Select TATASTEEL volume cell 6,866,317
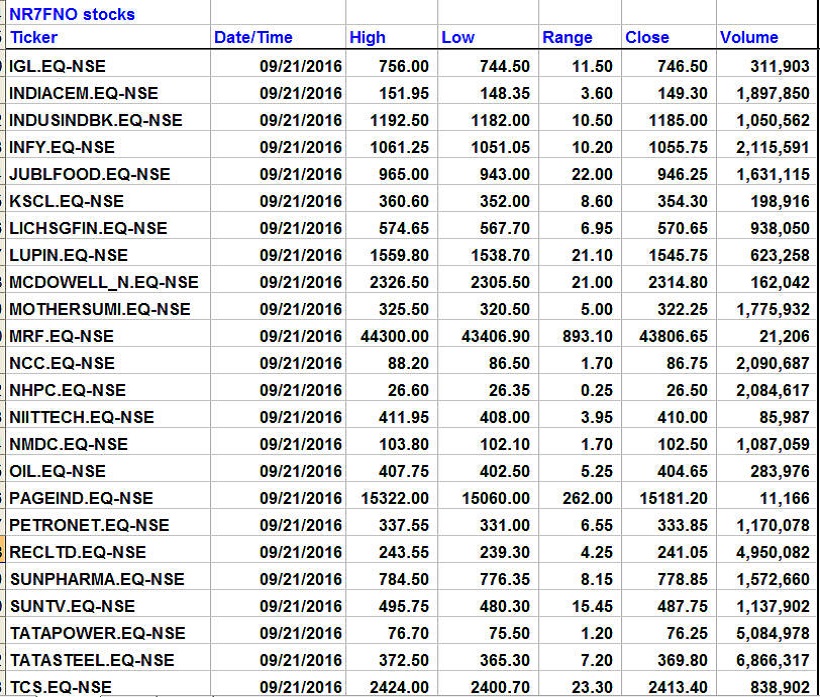The width and height of the screenshot is (820, 697). pos(773,660)
